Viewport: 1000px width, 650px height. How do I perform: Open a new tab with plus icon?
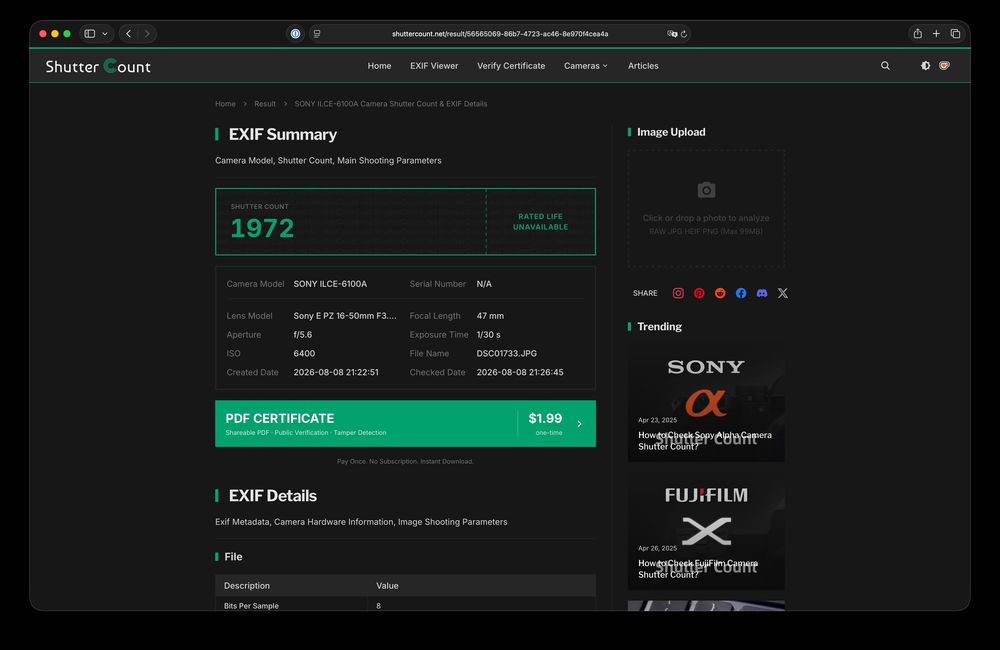tap(936, 34)
